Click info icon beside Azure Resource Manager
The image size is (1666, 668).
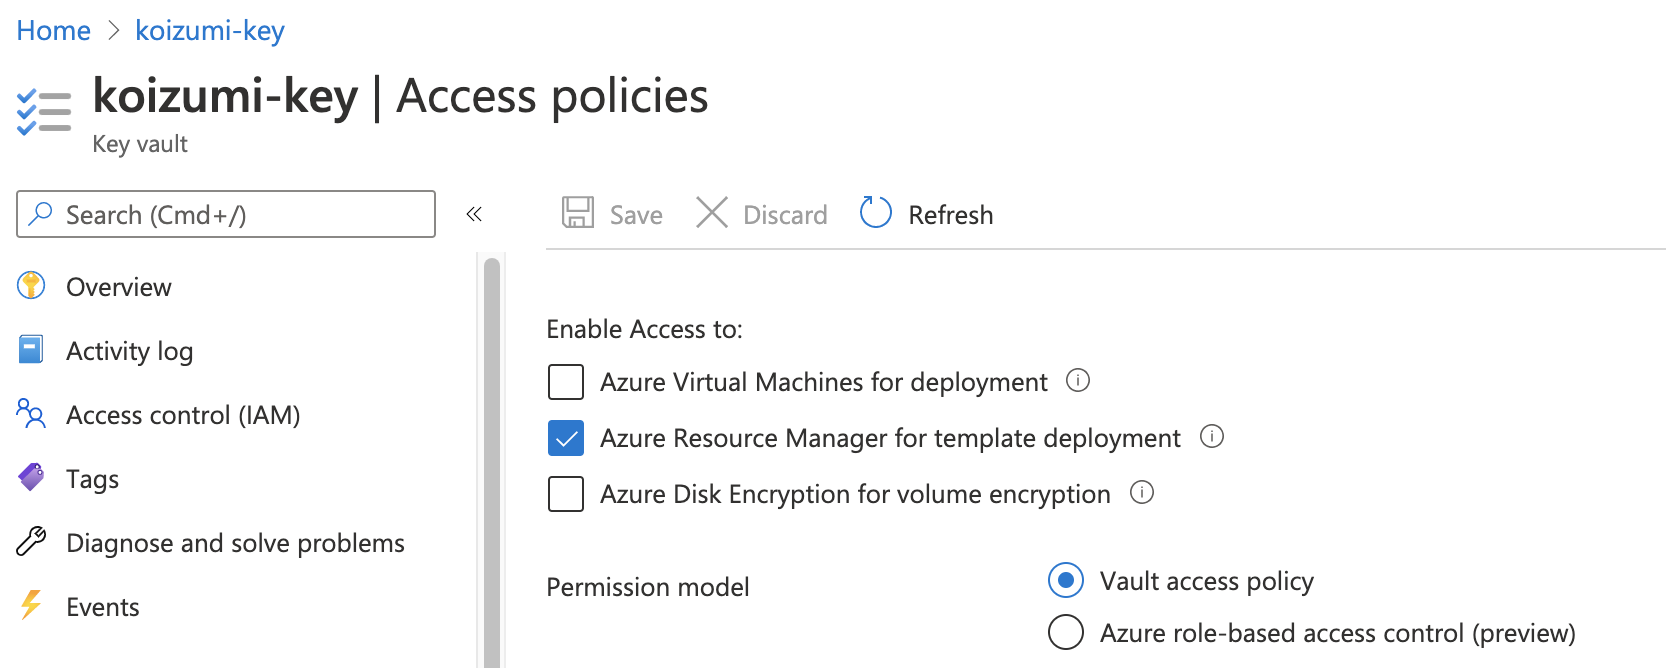1212,437
